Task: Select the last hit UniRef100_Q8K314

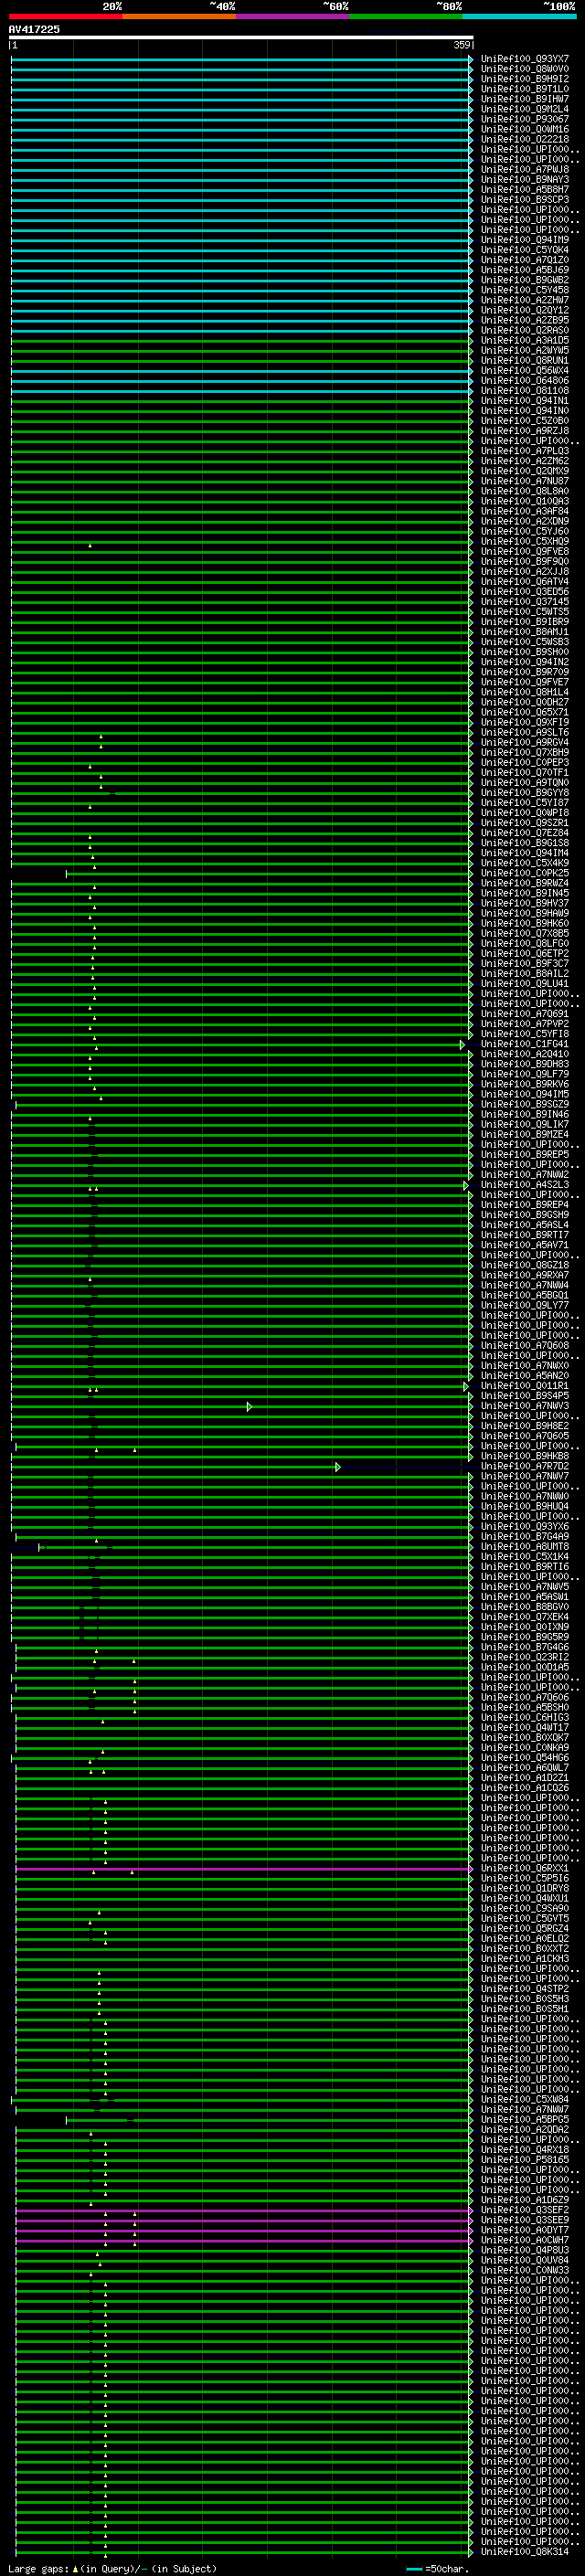Action: (x=524, y=2551)
